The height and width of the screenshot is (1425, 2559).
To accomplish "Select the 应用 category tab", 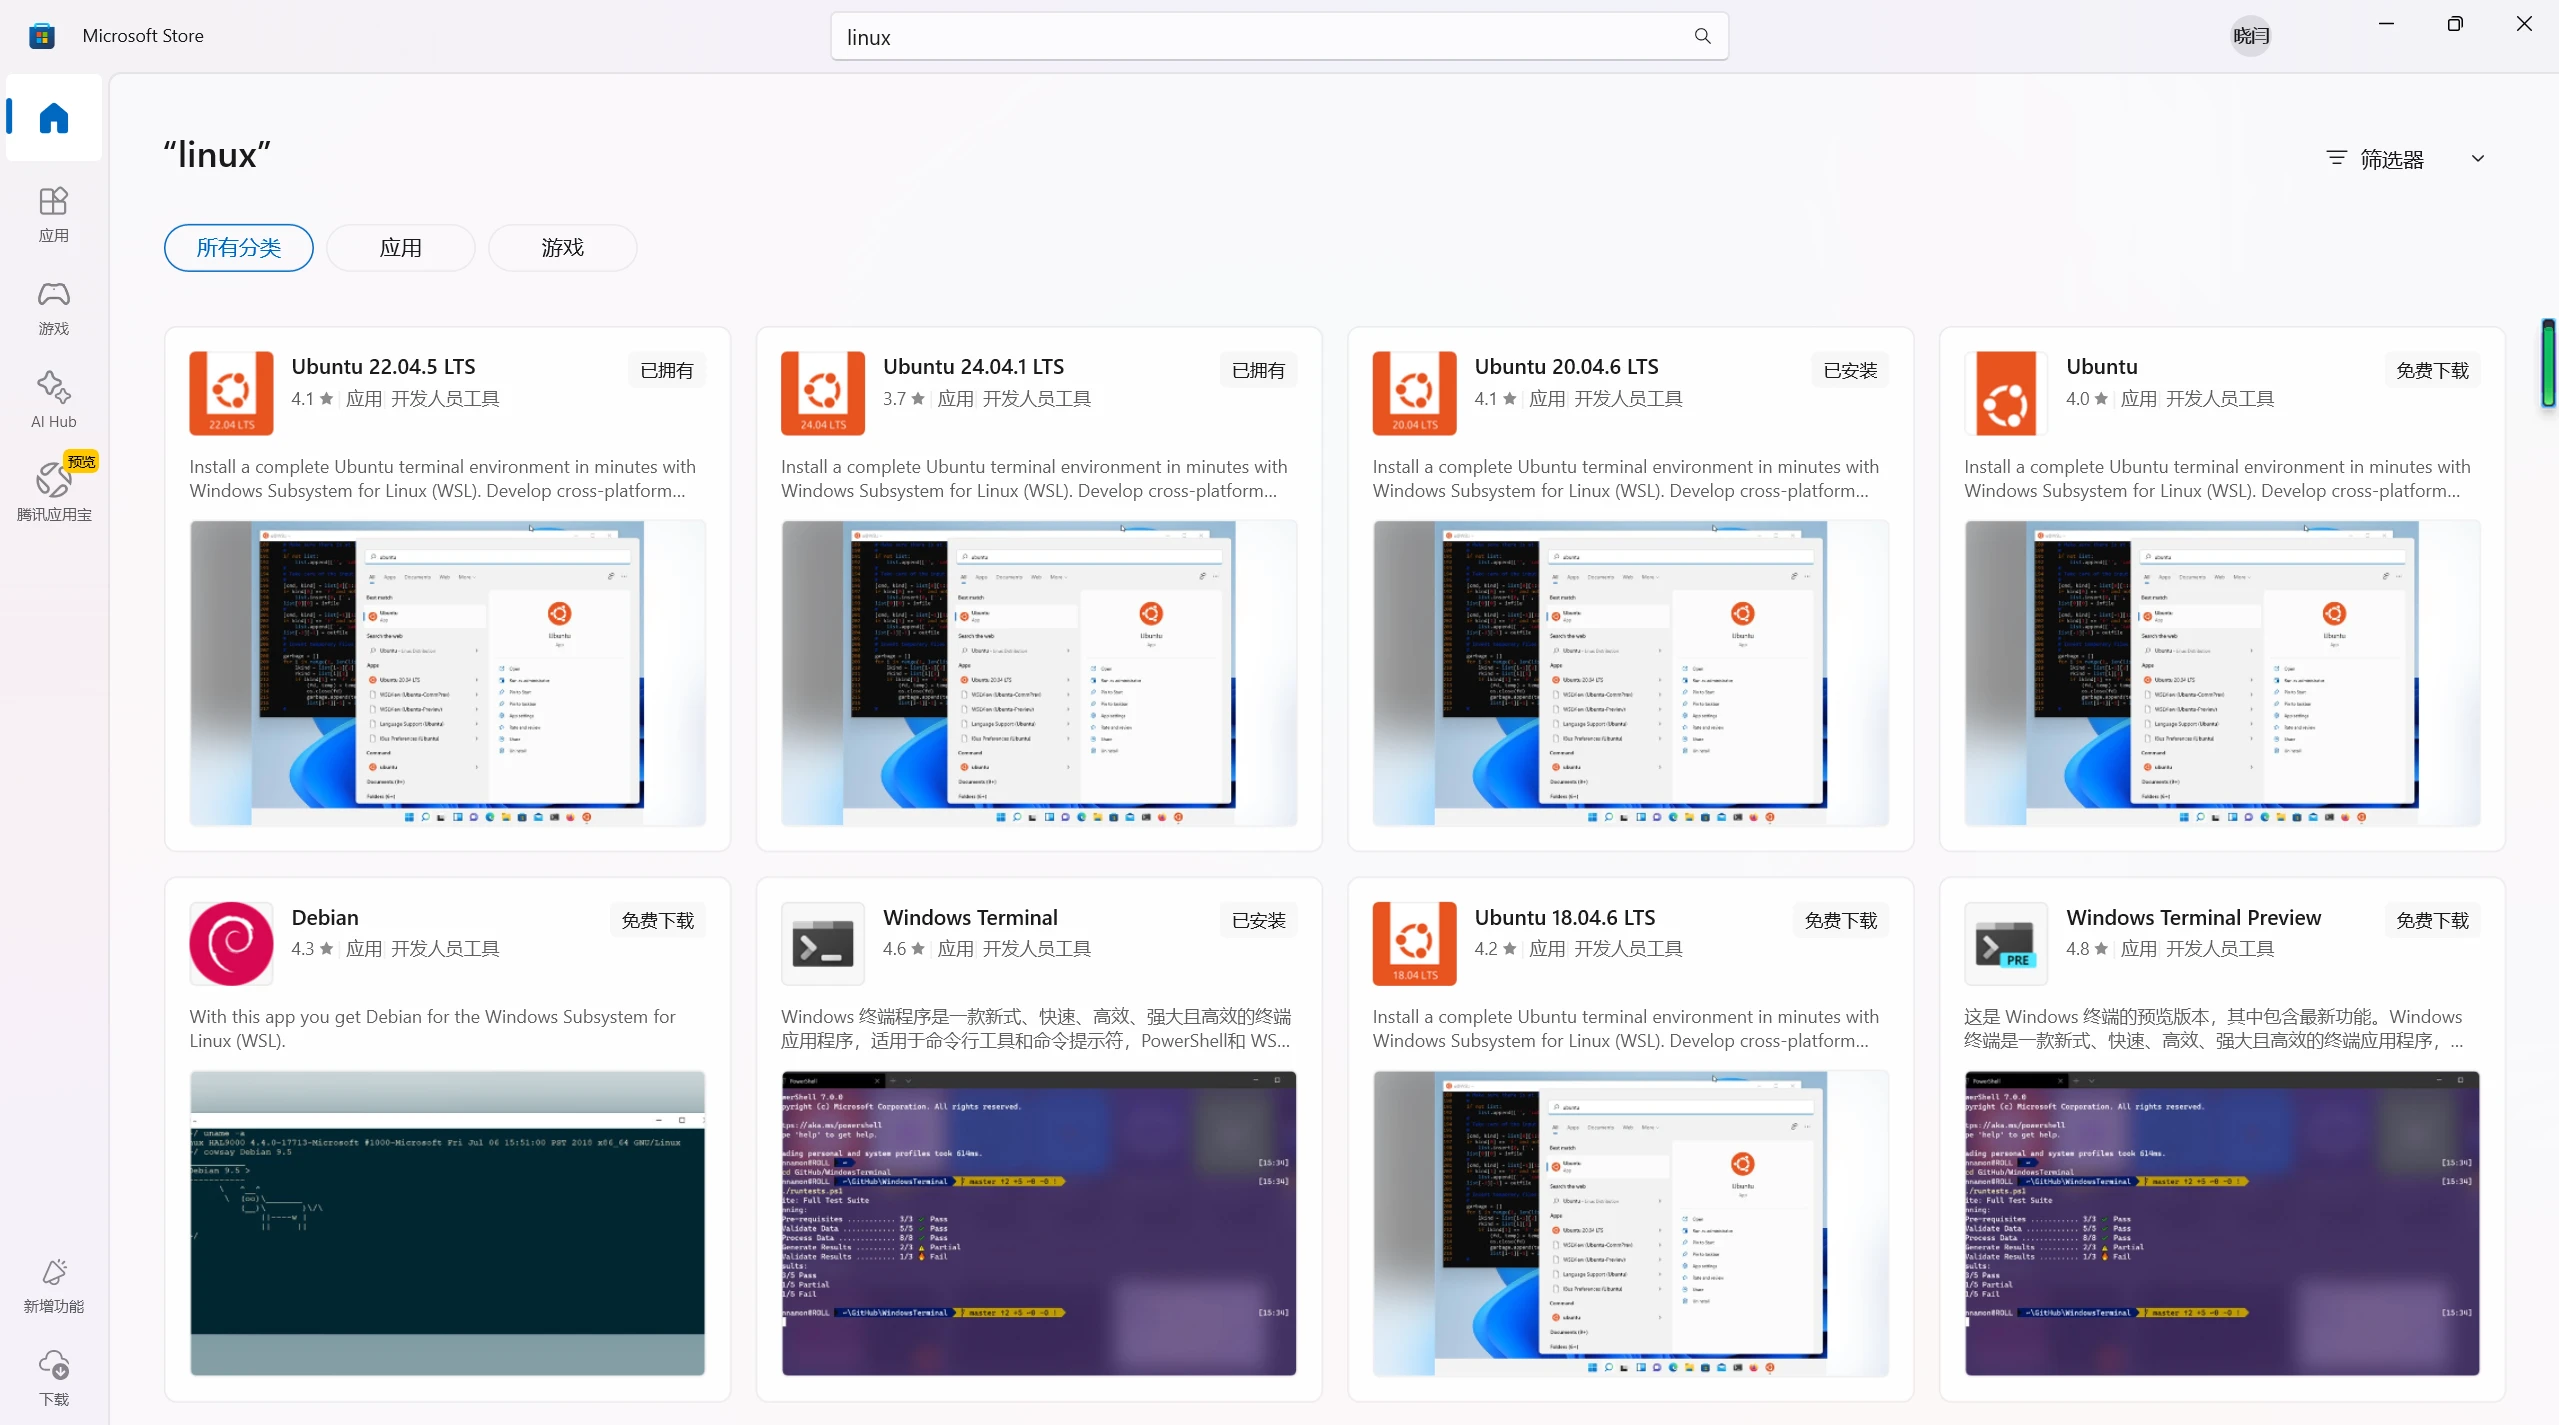I will click(400, 247).
